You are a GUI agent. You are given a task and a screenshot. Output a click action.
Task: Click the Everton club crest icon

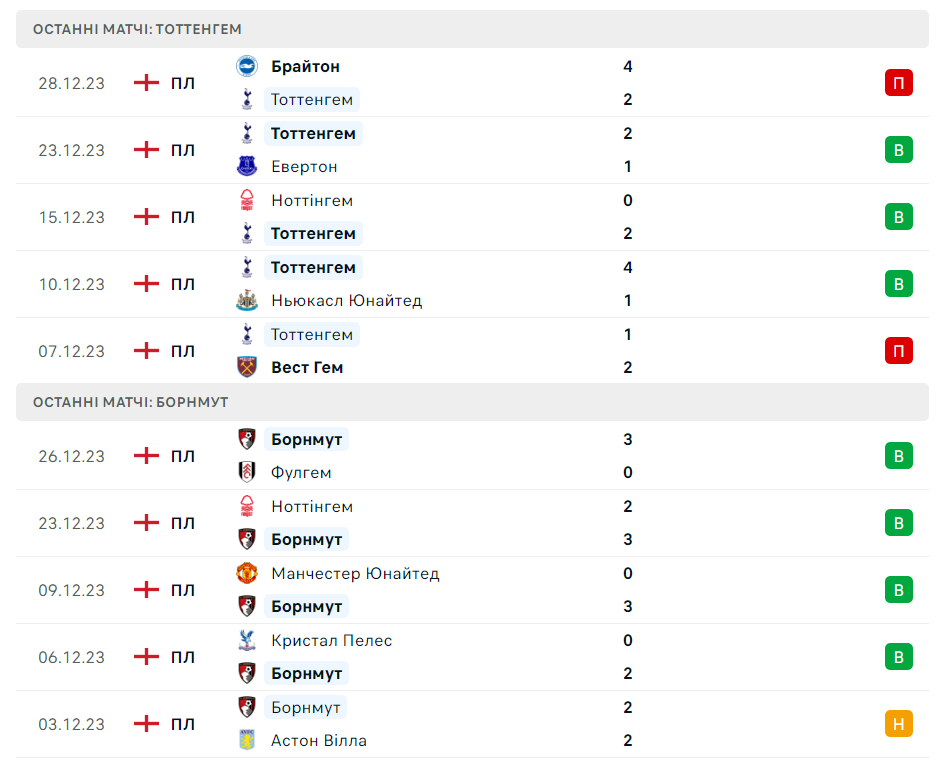pos(246,166)
